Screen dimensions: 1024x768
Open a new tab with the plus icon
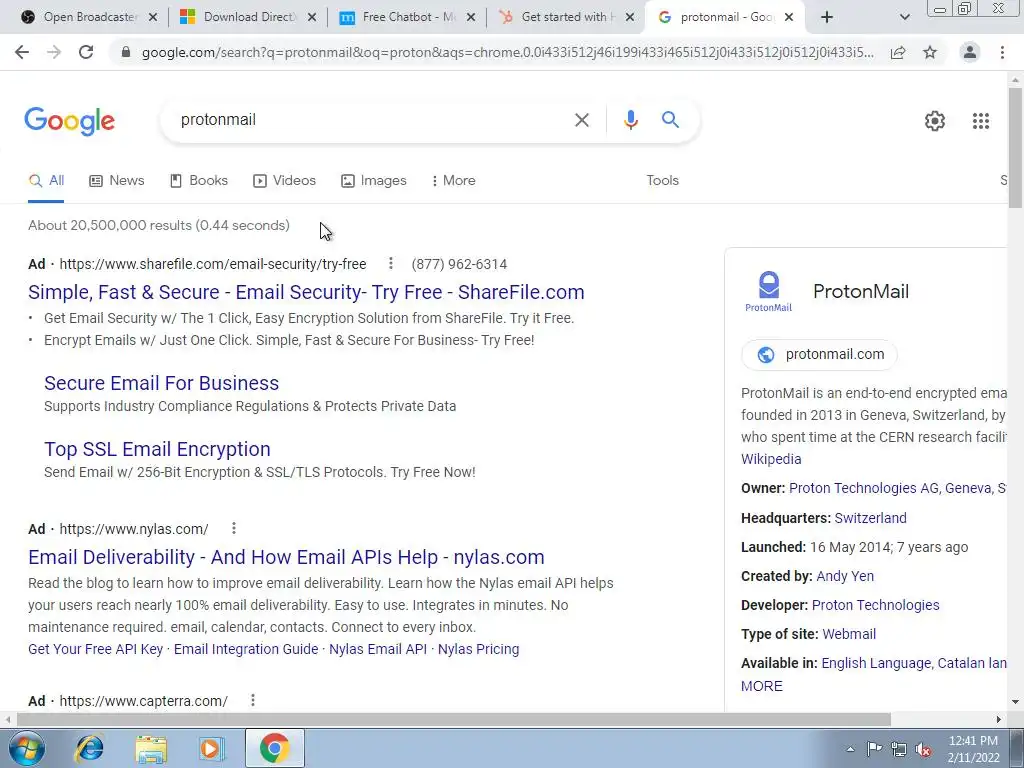point(827,17)
